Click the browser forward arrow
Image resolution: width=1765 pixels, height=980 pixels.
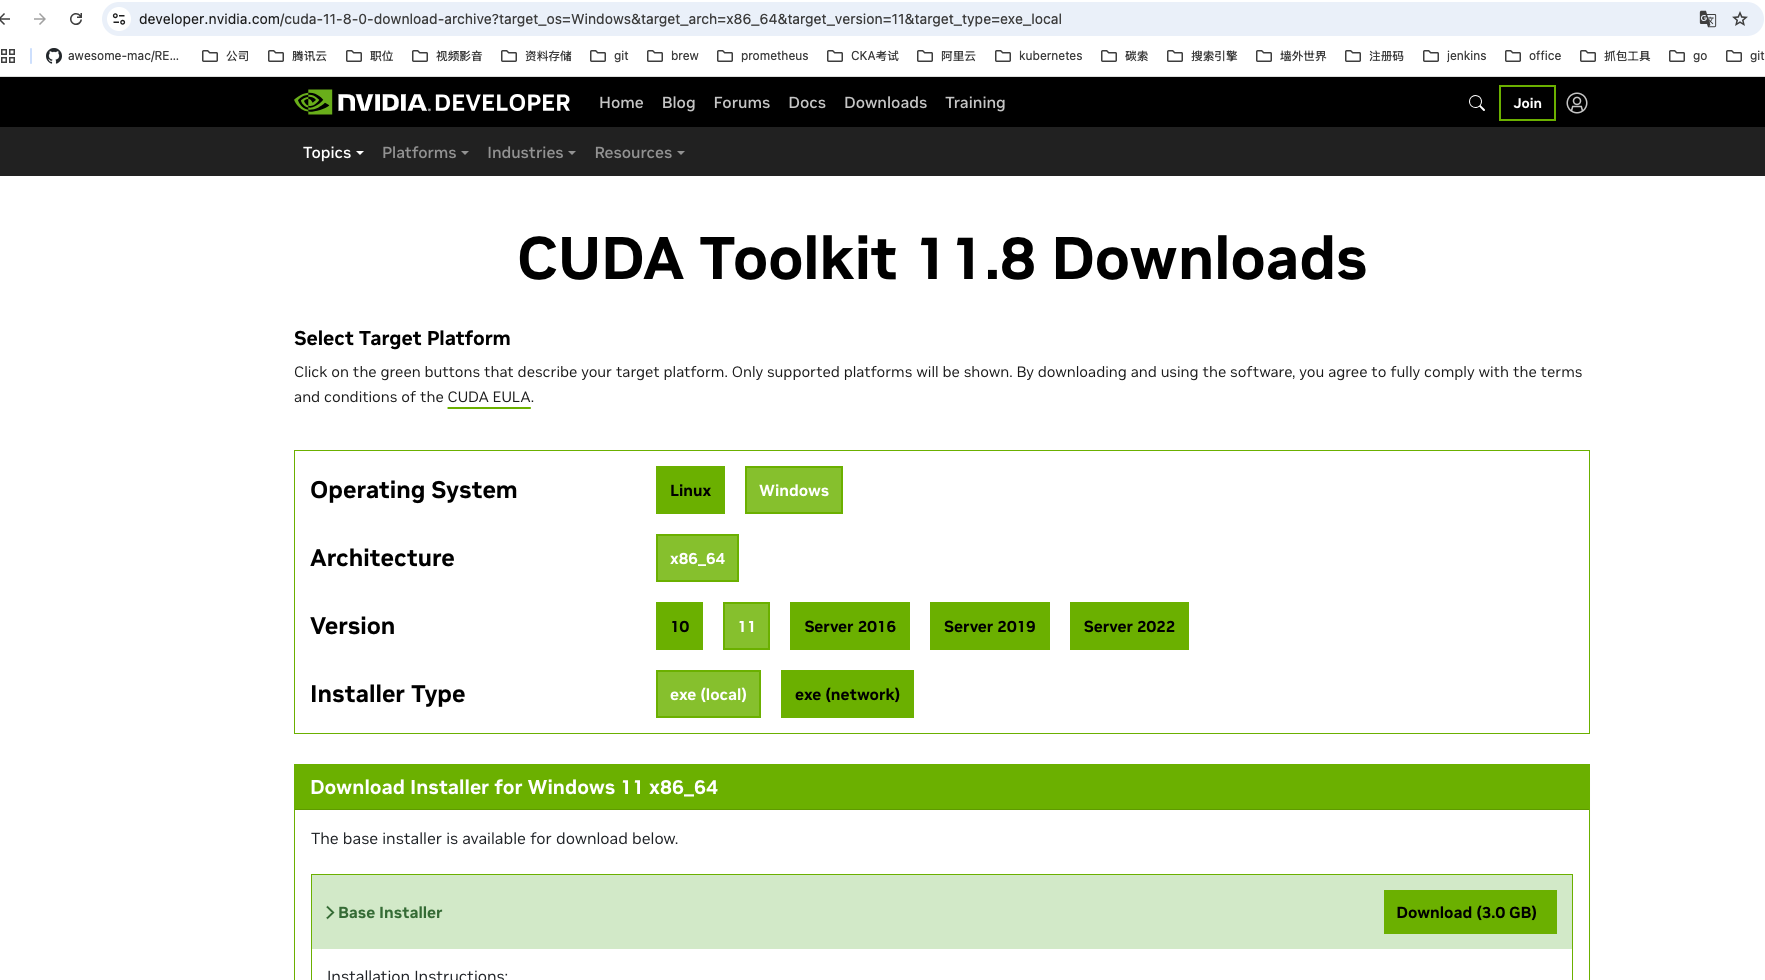coord(40,19)
